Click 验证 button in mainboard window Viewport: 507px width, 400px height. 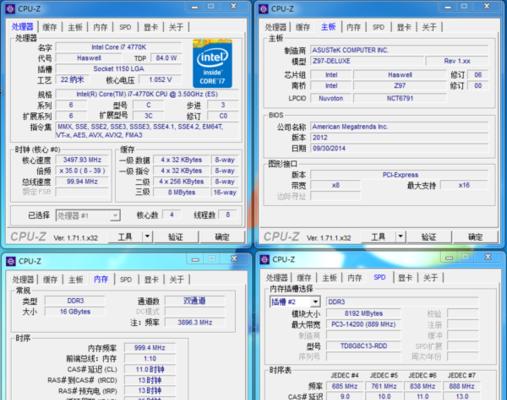429,237
